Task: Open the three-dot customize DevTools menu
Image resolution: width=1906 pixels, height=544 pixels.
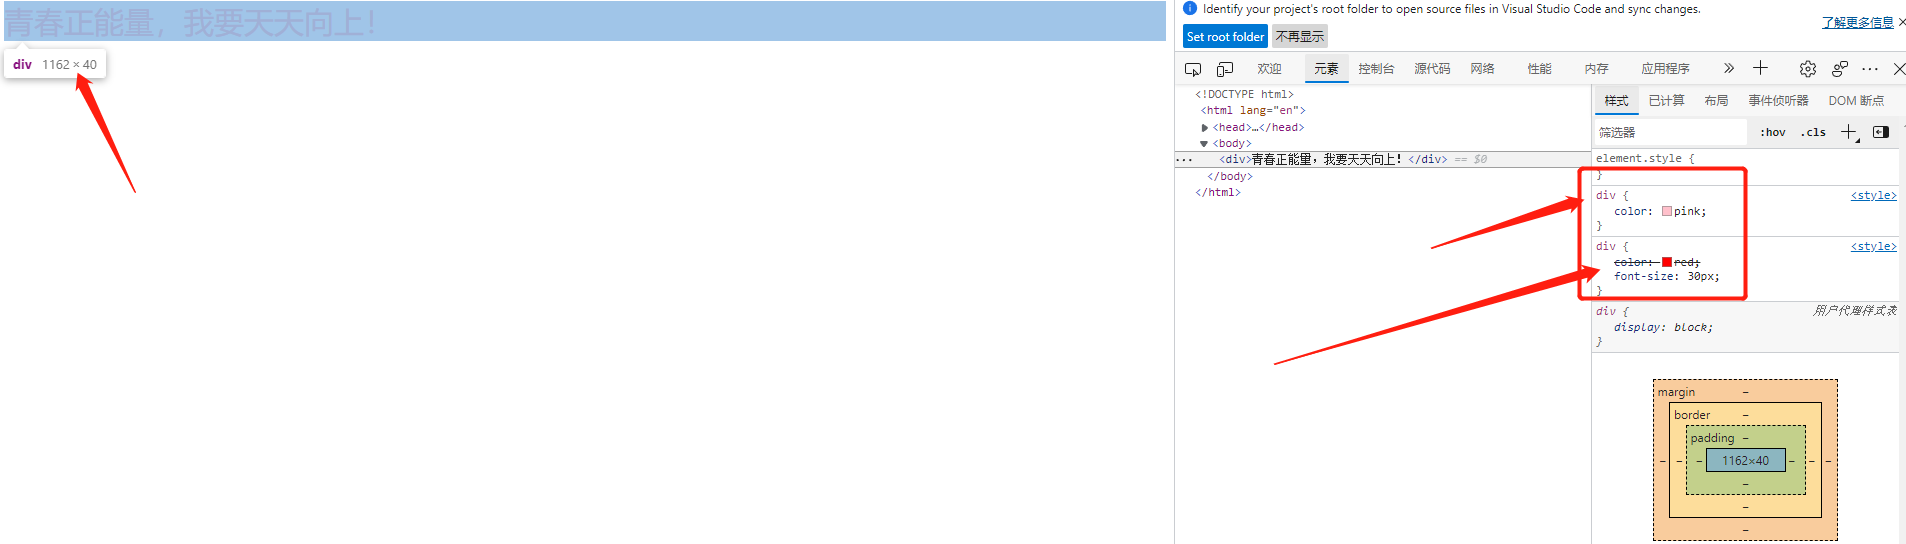Action: 1870,69
